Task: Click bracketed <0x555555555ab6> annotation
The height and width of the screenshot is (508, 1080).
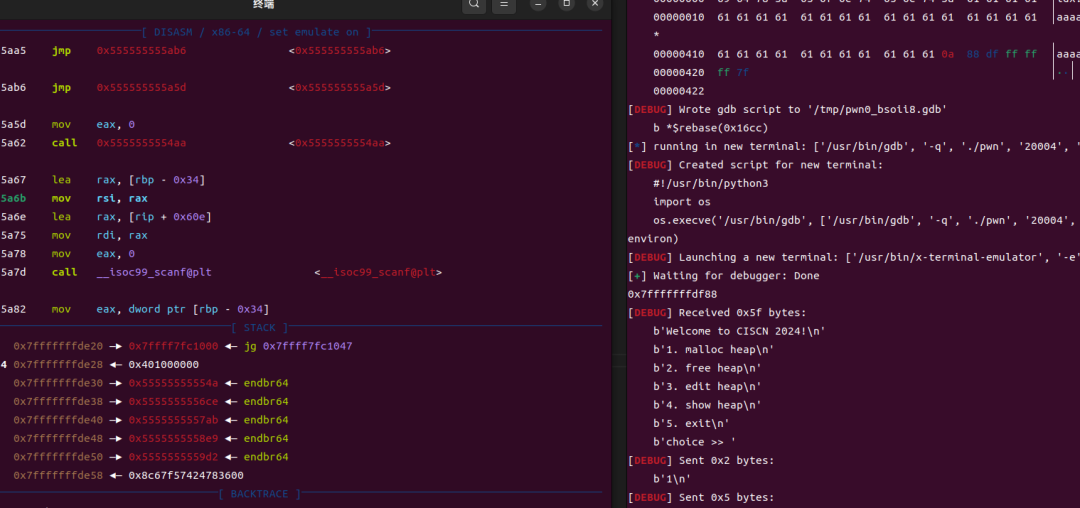Action: click(340, 51)
